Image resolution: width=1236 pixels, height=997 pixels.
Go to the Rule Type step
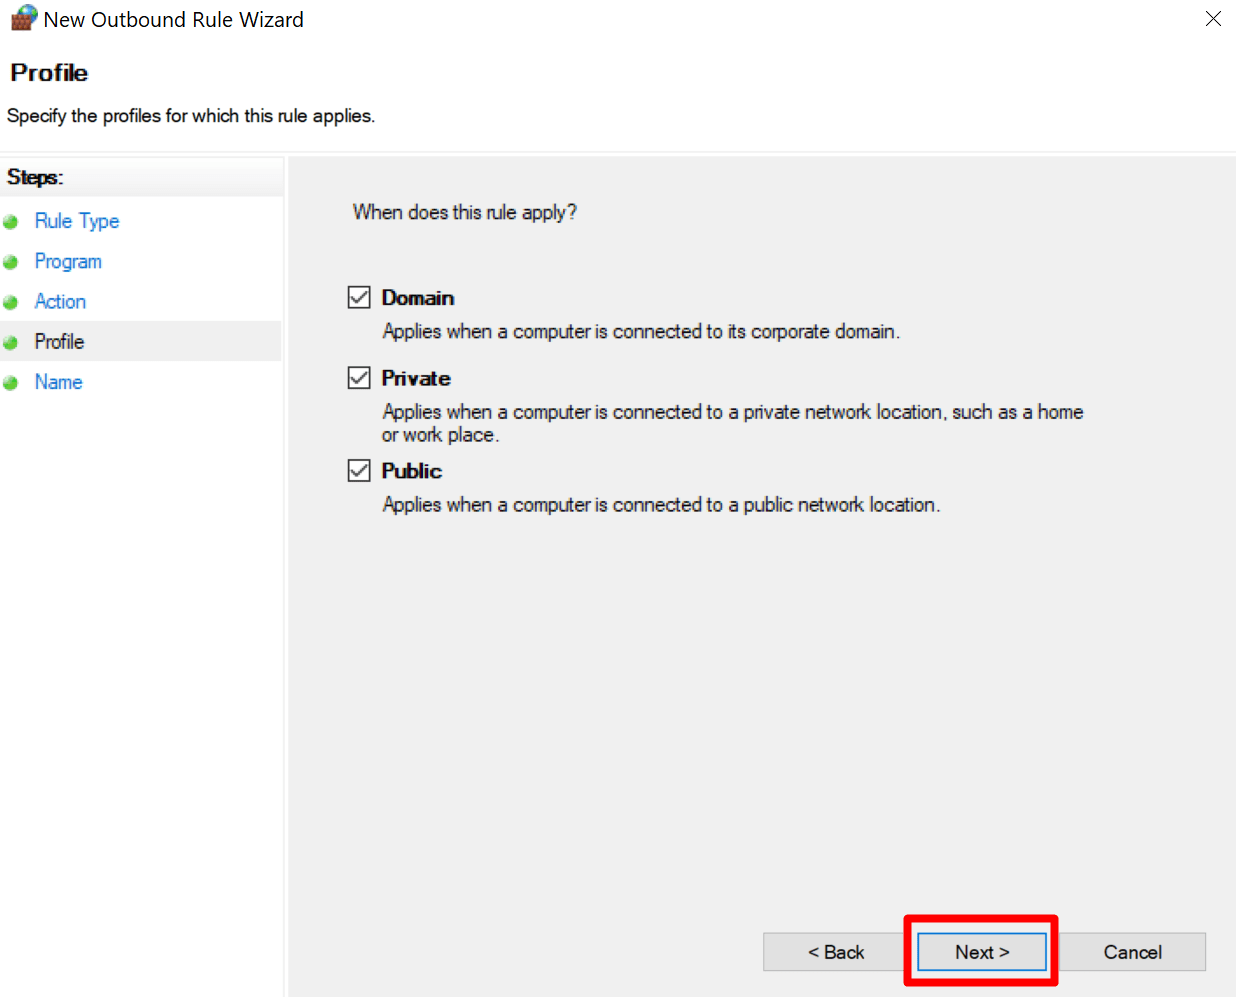click(x=77, y=221)
